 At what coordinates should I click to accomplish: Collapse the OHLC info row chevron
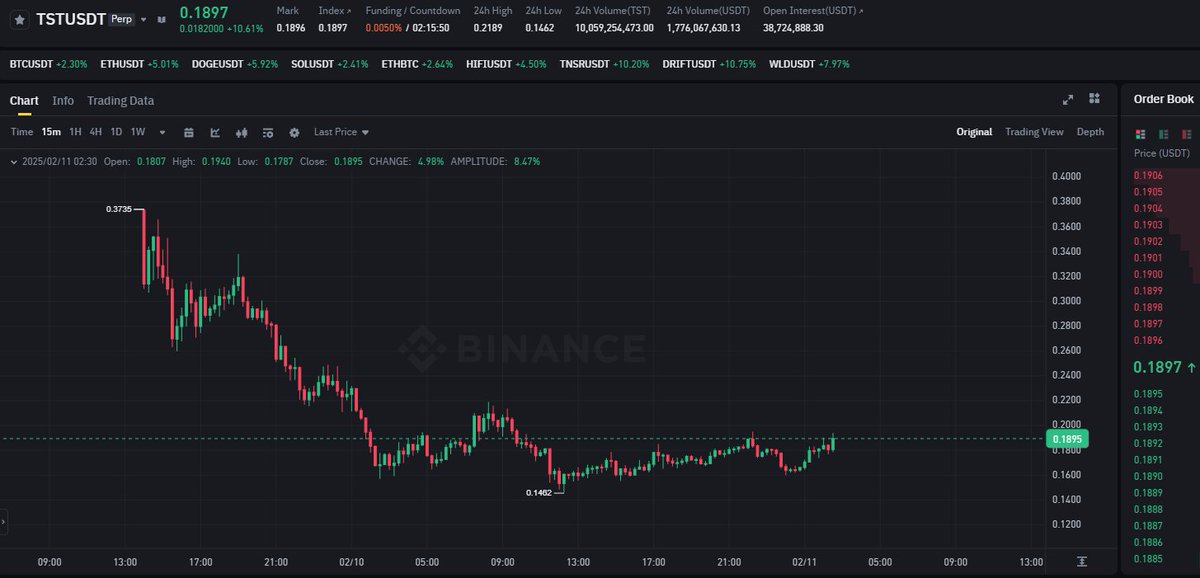(x=14, y=161)
